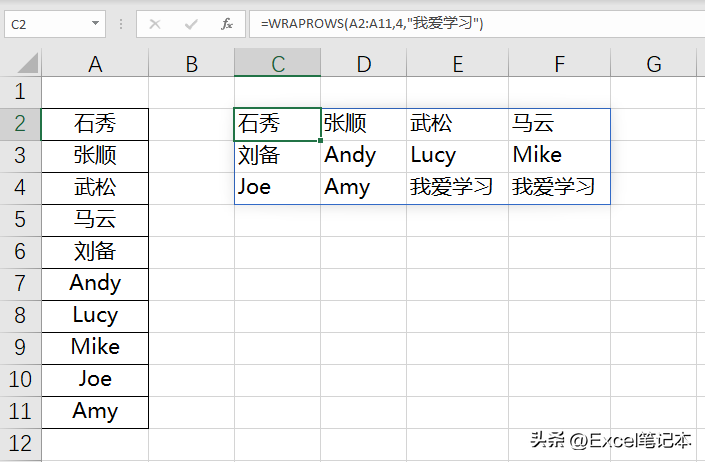Select row 6 header
The width and height of the screenshot is (705, 462).
[20, 253]
